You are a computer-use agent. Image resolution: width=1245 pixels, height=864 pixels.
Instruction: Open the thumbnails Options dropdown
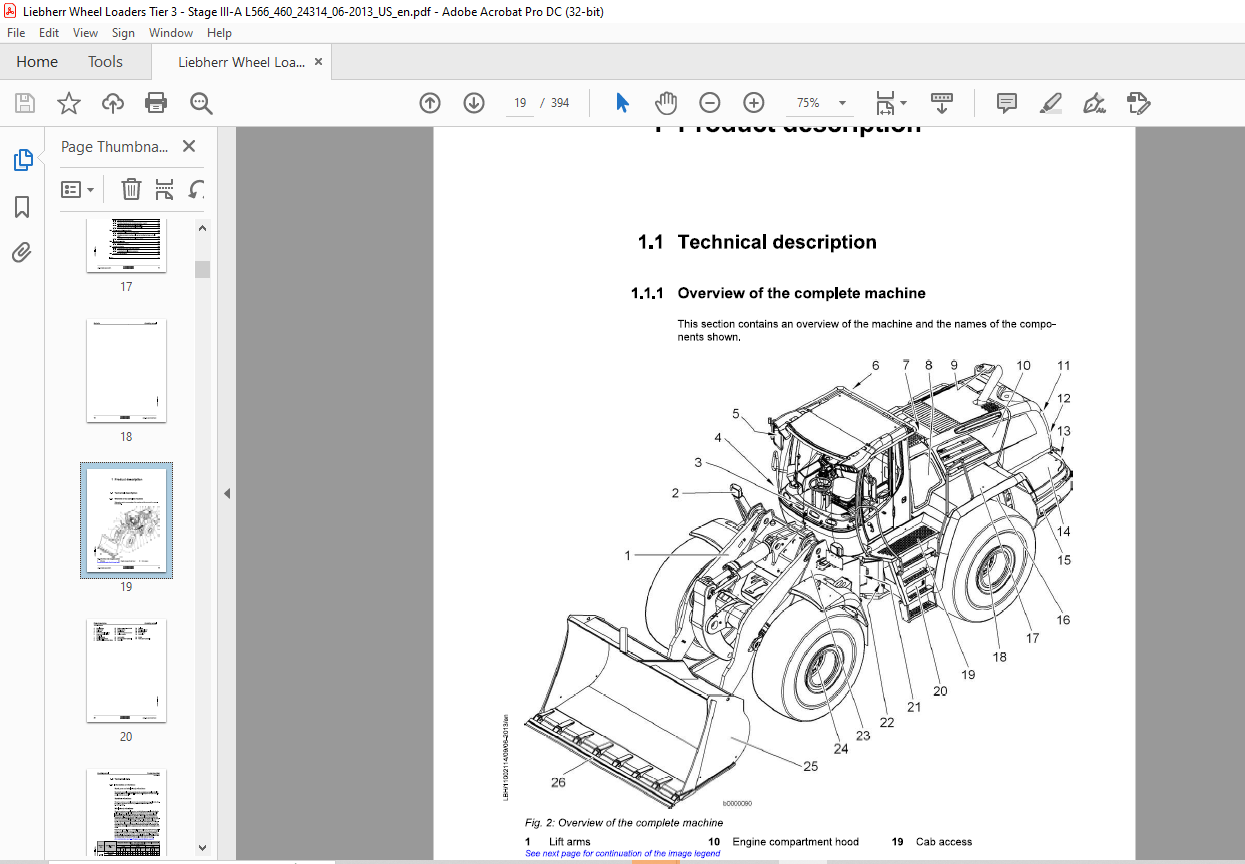click(x=78, y=189)
